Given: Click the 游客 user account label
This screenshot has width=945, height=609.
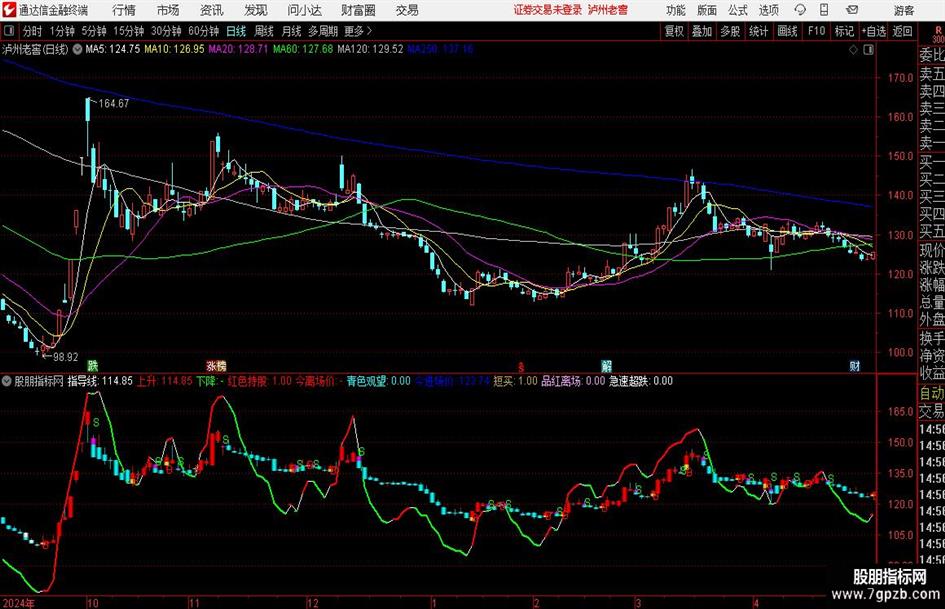Looking at the screenshot, I should pos(904,10).
